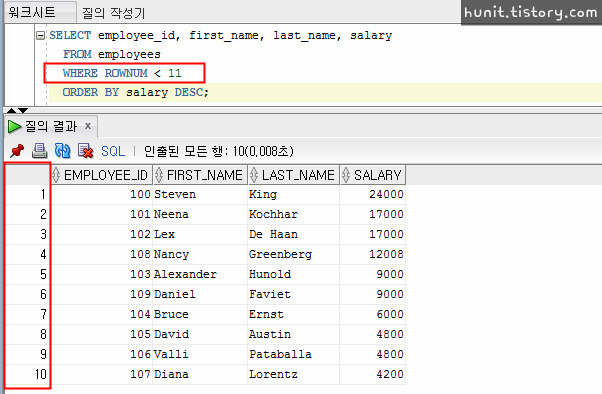Click the ORDER BY salary DESC line
602x394 pixels.
click(136, 92)
